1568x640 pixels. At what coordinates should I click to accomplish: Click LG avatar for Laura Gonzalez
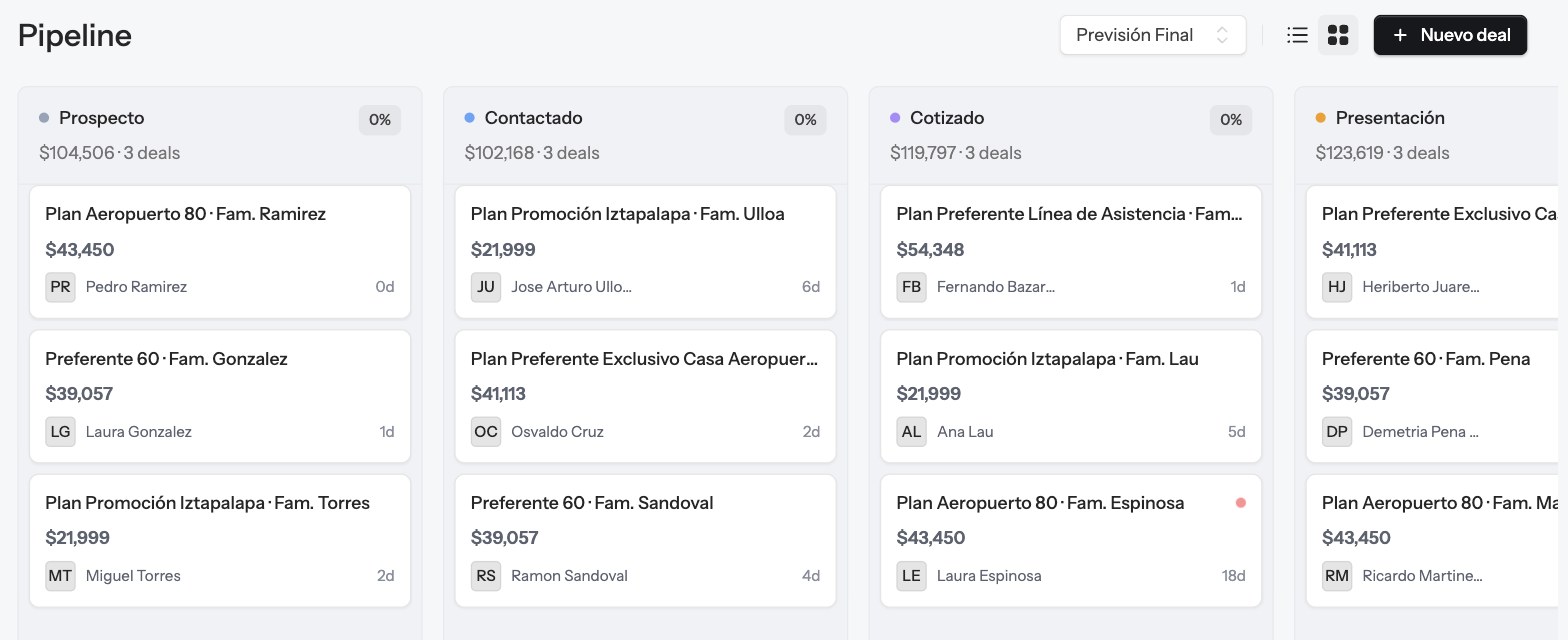pos(61,432)
